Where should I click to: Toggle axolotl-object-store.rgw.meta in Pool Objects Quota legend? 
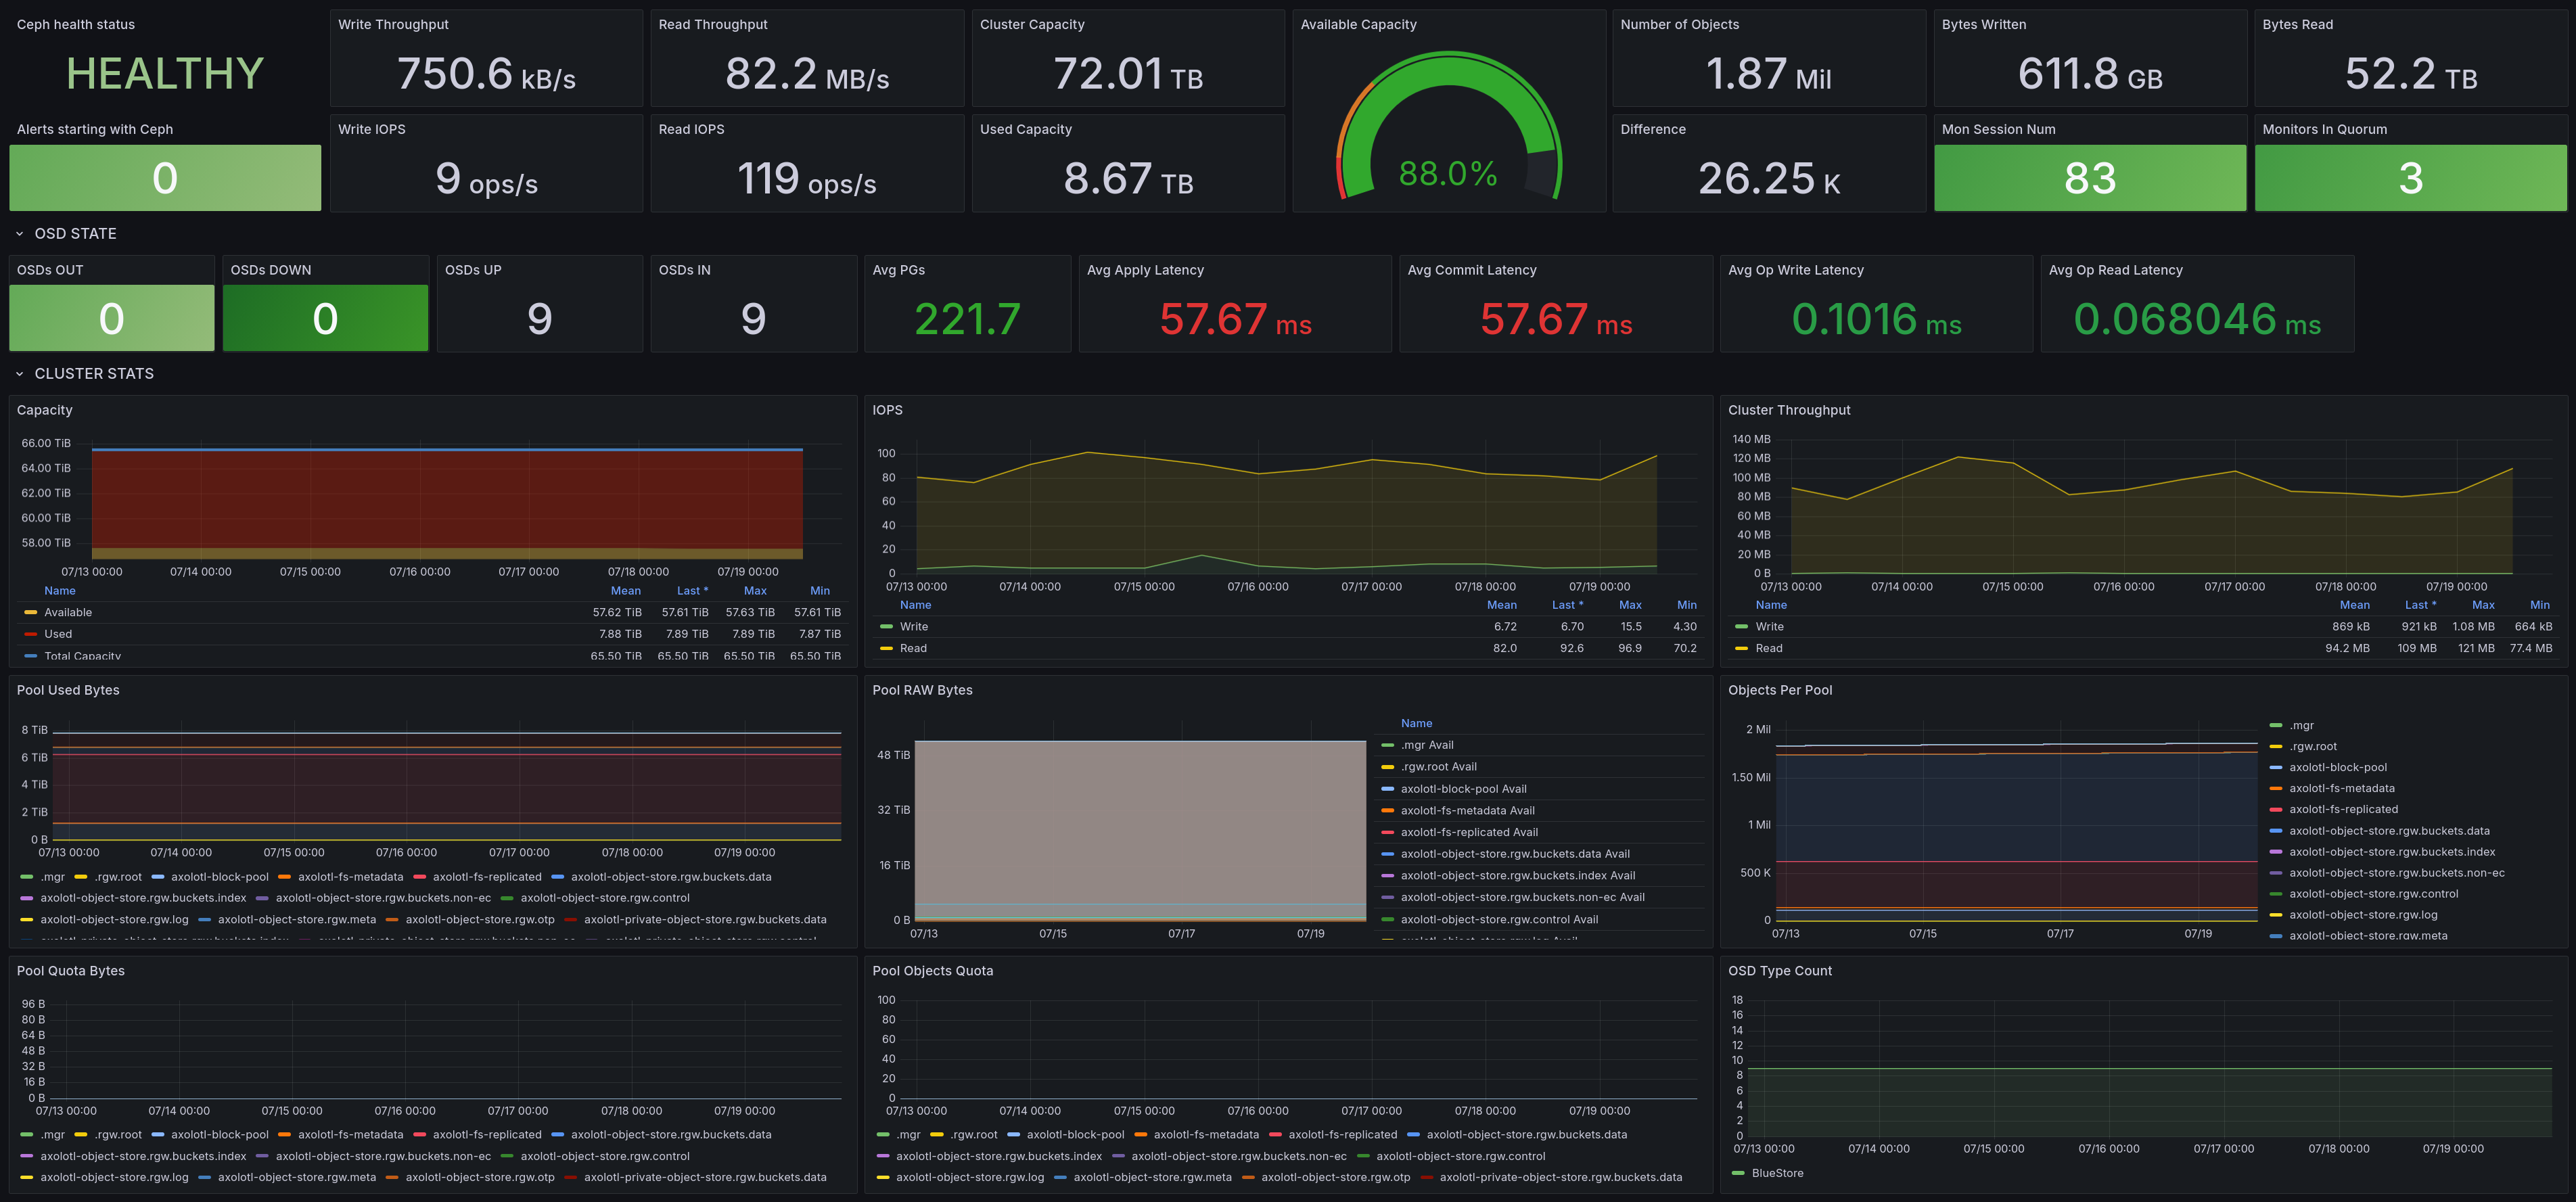(x=1153, y=1177)
